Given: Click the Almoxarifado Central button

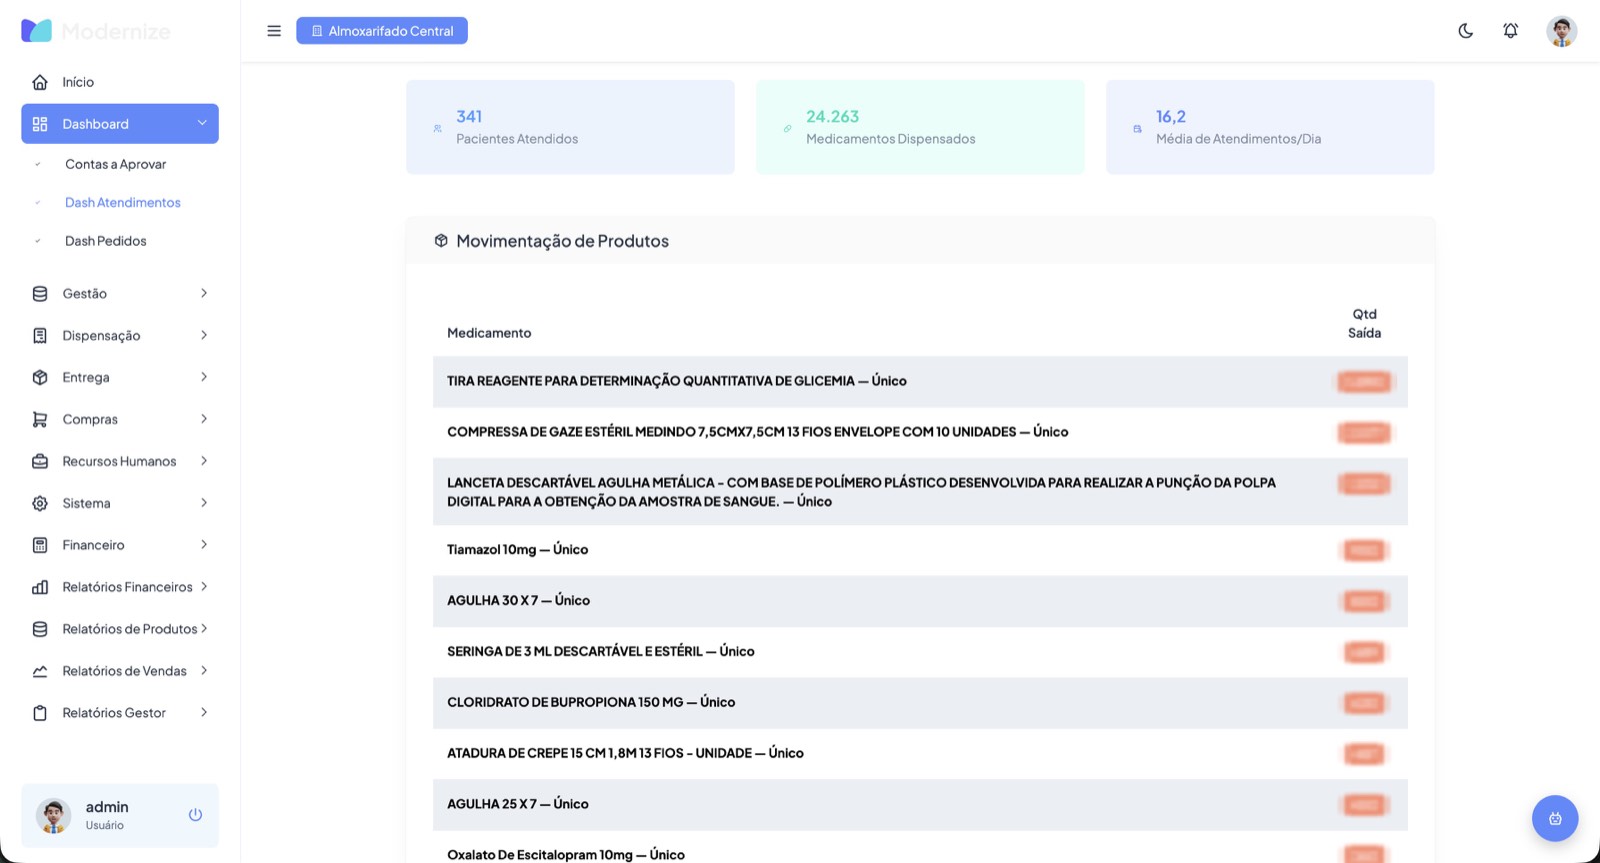Looking at the screenshot, I should pos(382,31).
